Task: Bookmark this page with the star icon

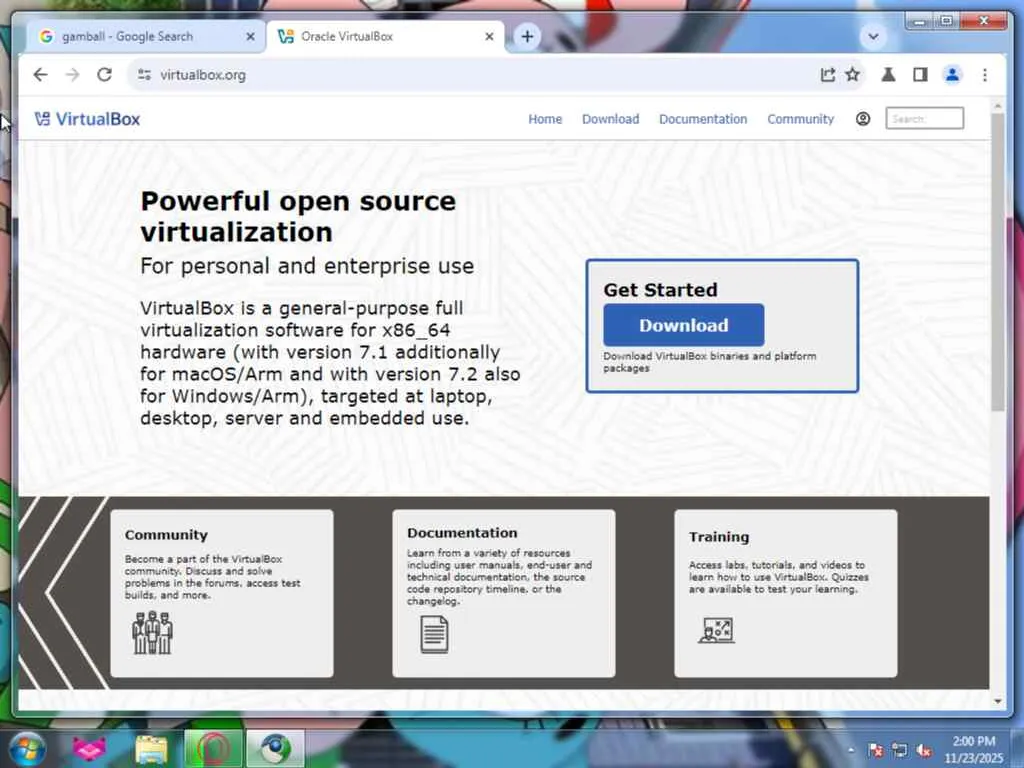Action: pos(853,75)
